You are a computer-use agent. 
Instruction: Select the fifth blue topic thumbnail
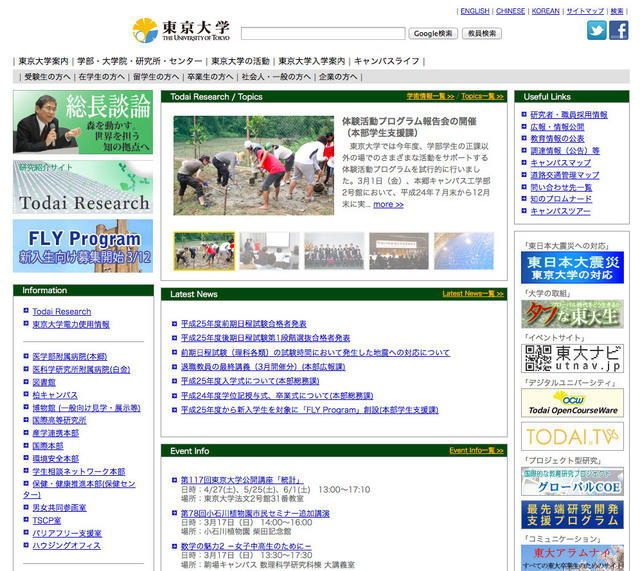[x=464, y=251]
